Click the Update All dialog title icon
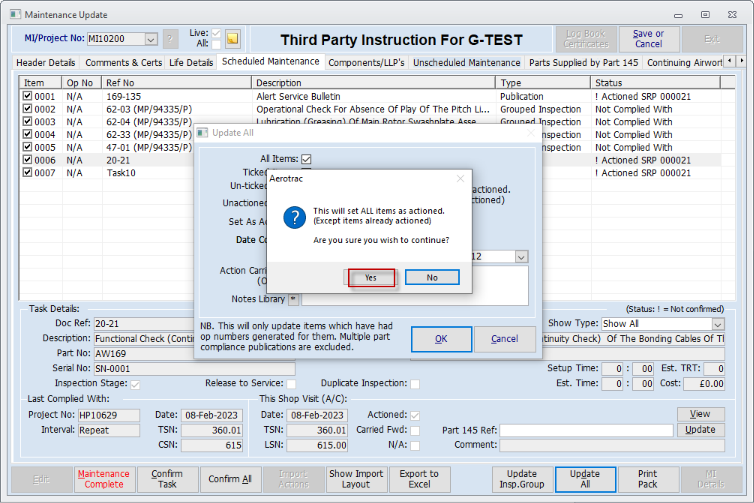This screenshot has height=503, width=754. 202,133
